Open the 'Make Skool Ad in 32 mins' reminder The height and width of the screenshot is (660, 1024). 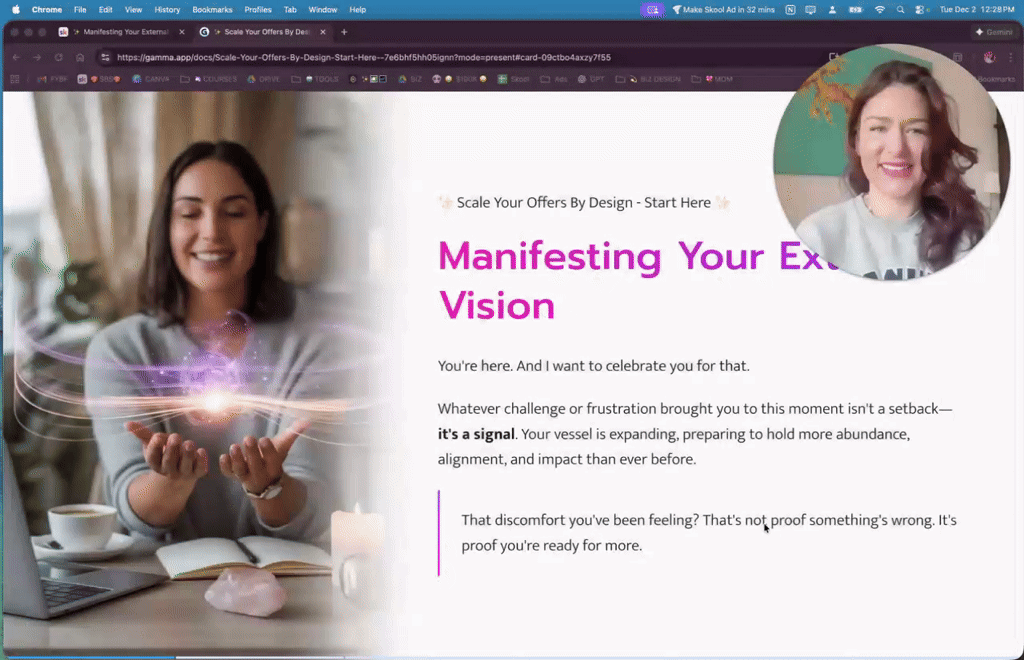pos(724,10)
